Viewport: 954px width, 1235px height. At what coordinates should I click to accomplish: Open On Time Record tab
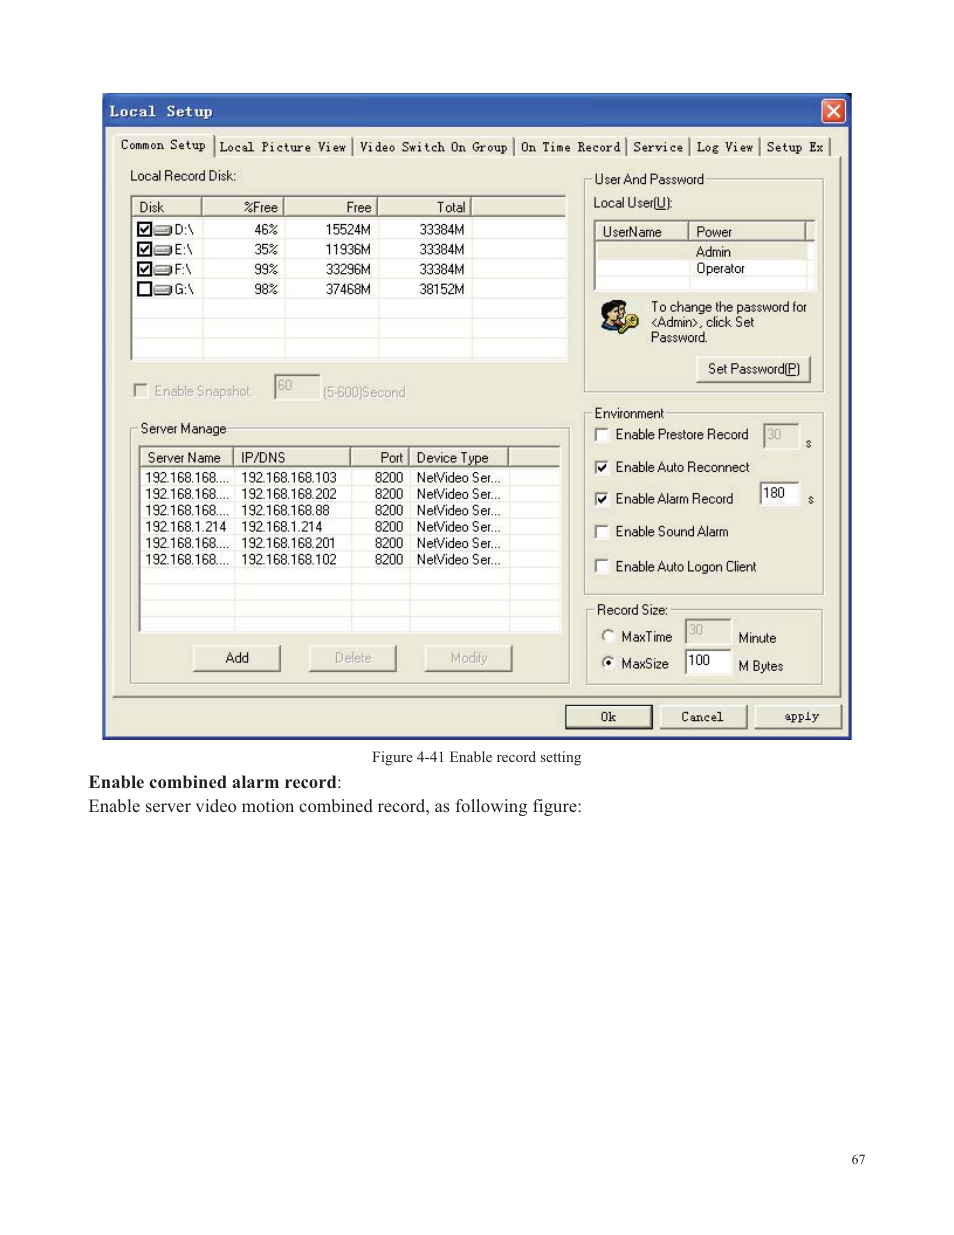click(570, 148)
